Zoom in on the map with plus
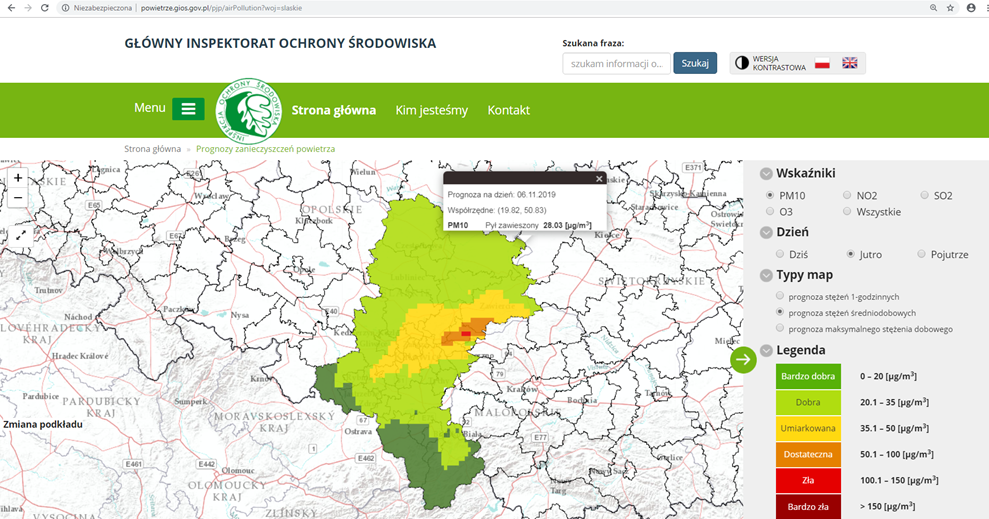The width and height of the screenshot is (989, 519). point(18,178)
